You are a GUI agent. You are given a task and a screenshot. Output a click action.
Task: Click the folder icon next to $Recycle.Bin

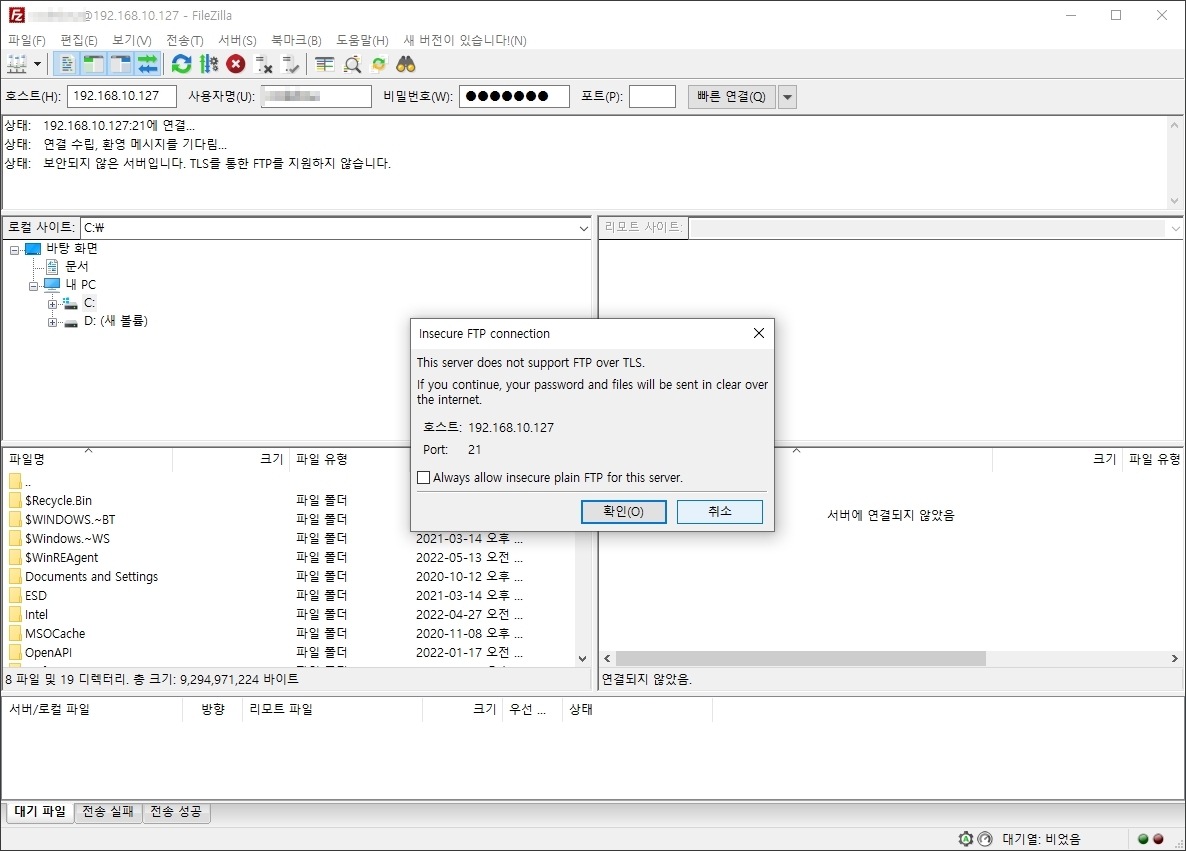(15, 500)
